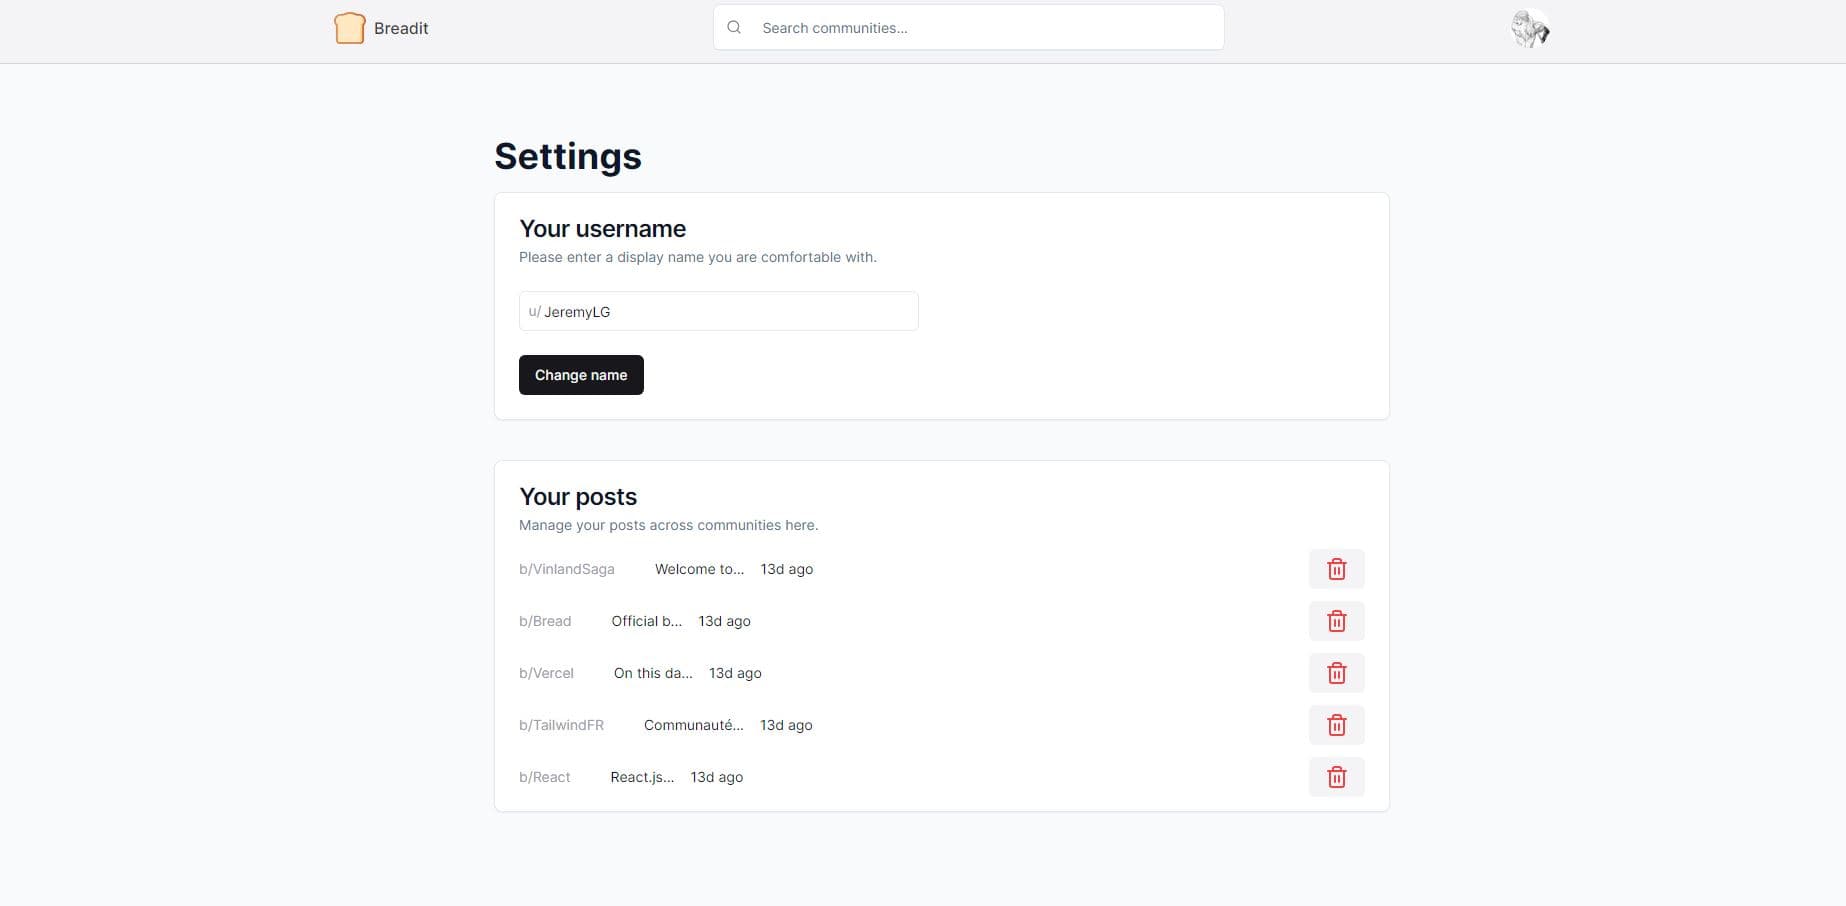Open the post titled 'Welcome to...'
Image resolution: width=1846 pixels, height=906 pixels.
tap(699, 568)
